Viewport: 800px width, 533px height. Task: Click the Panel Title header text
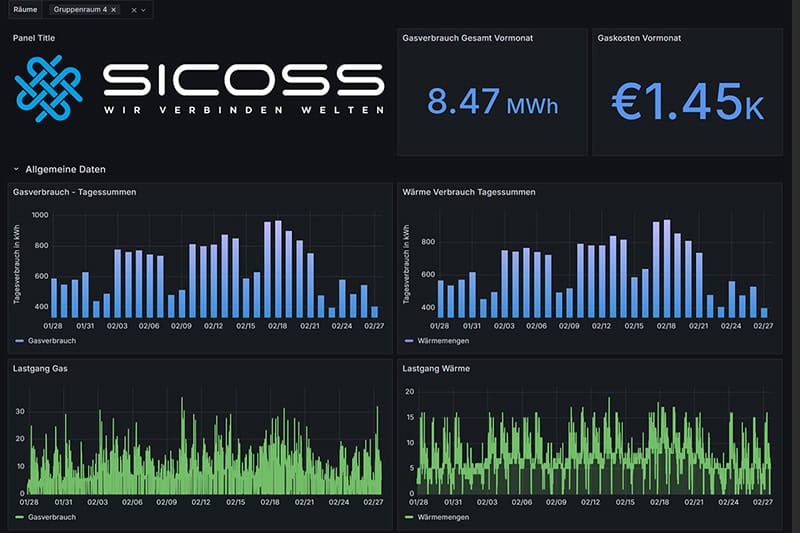[x=34, y=38]
